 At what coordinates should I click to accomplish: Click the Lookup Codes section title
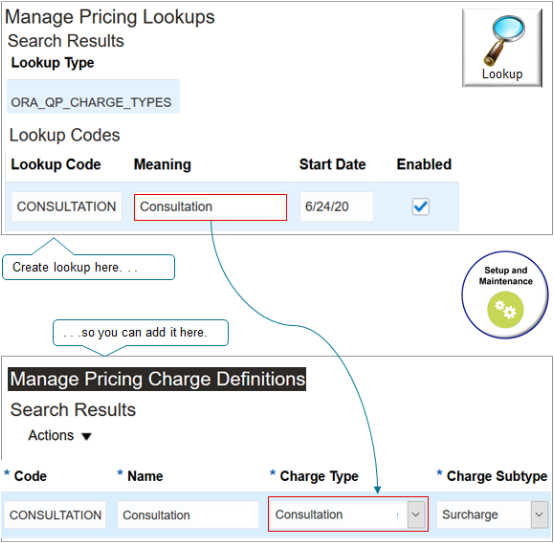(65, 135)
